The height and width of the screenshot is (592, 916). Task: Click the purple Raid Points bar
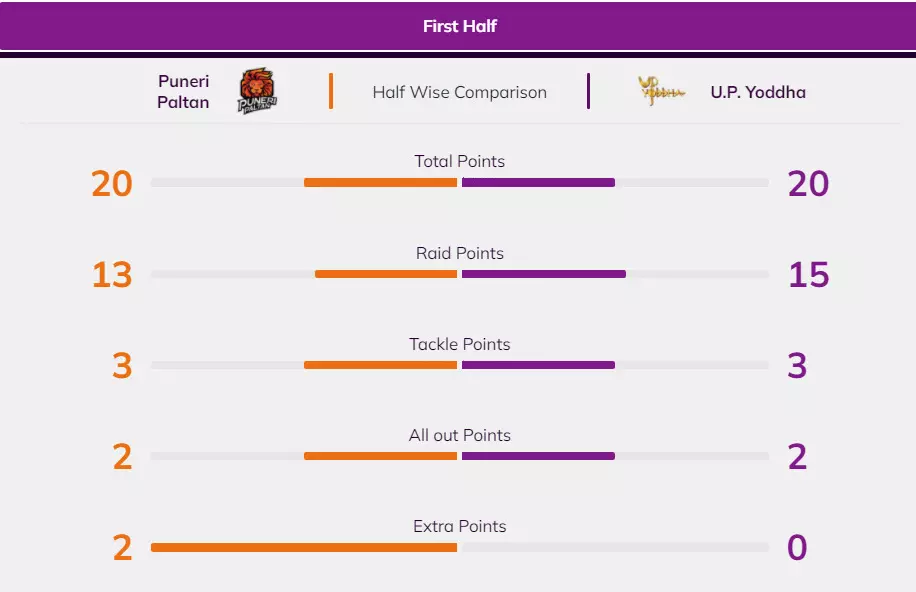click(543, 274)
